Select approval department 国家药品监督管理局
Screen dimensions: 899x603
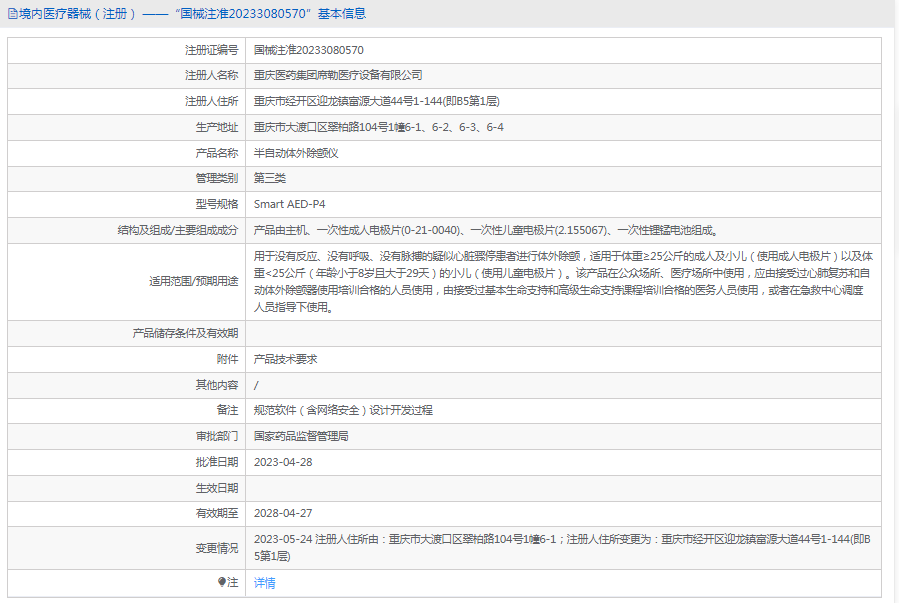point(301,436)
